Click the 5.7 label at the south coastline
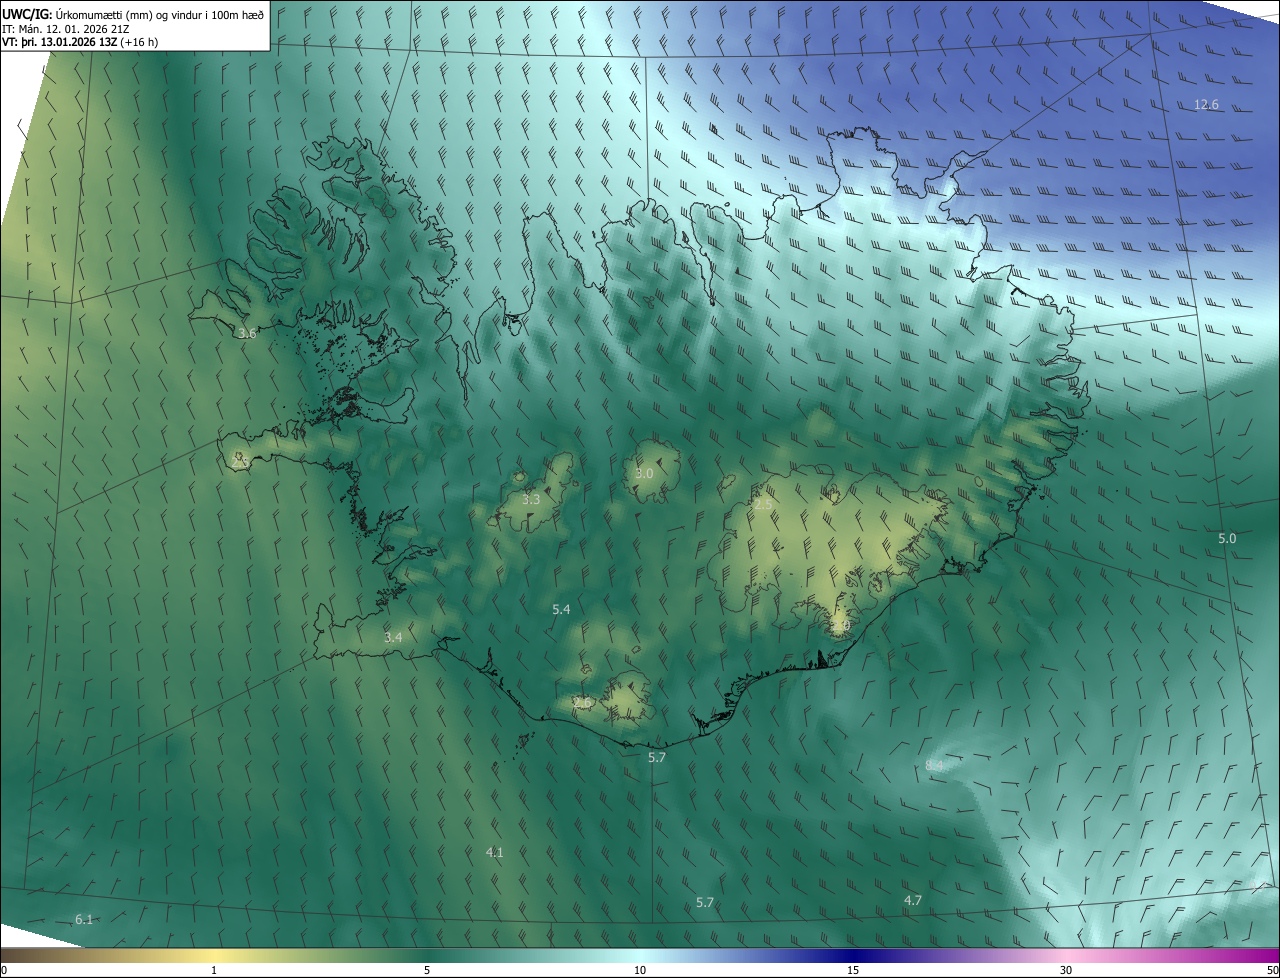The width and height of the screenshot is (1280, 978). point(657,758)
